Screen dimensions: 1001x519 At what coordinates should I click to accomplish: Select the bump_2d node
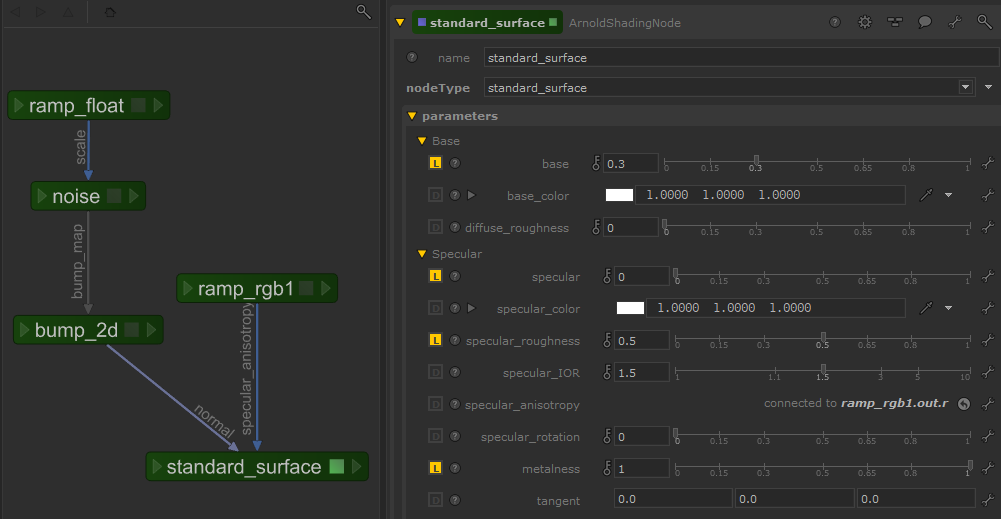[x=88, y=329]
